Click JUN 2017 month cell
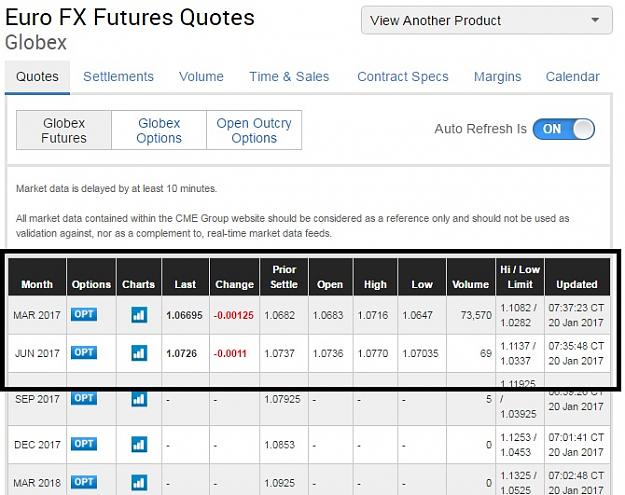Screen dimensions: 625x495 click(x=37, y=354)
